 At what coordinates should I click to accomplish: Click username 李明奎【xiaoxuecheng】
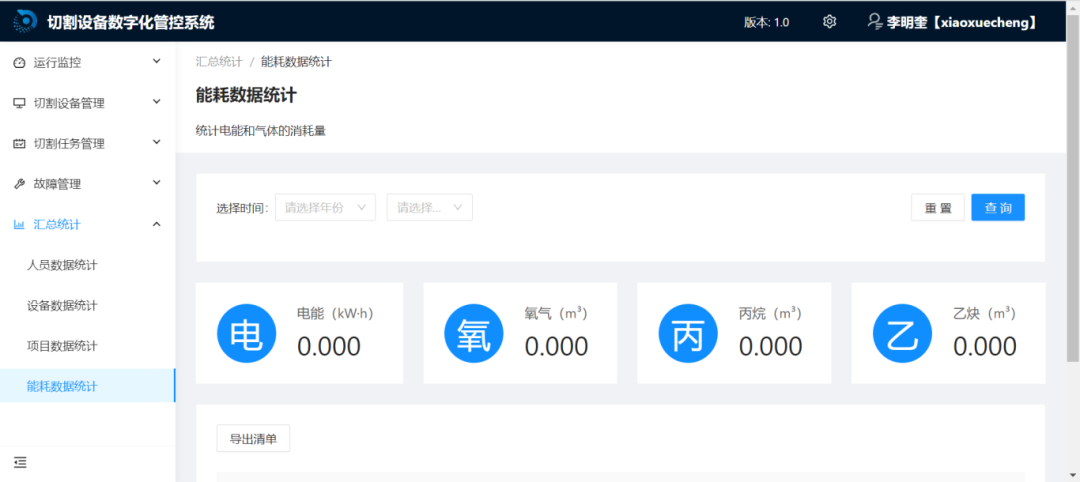click(962, 22)
